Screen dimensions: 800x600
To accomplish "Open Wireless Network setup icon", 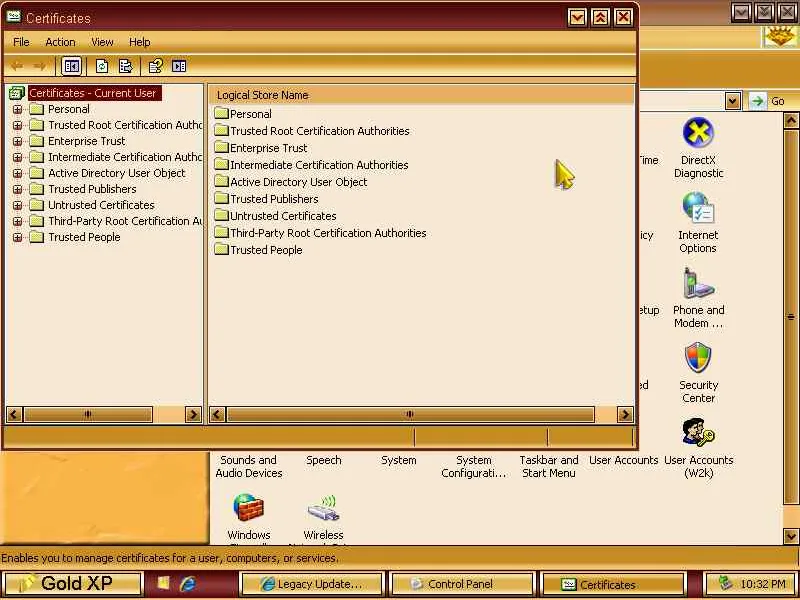I will 323,507.
